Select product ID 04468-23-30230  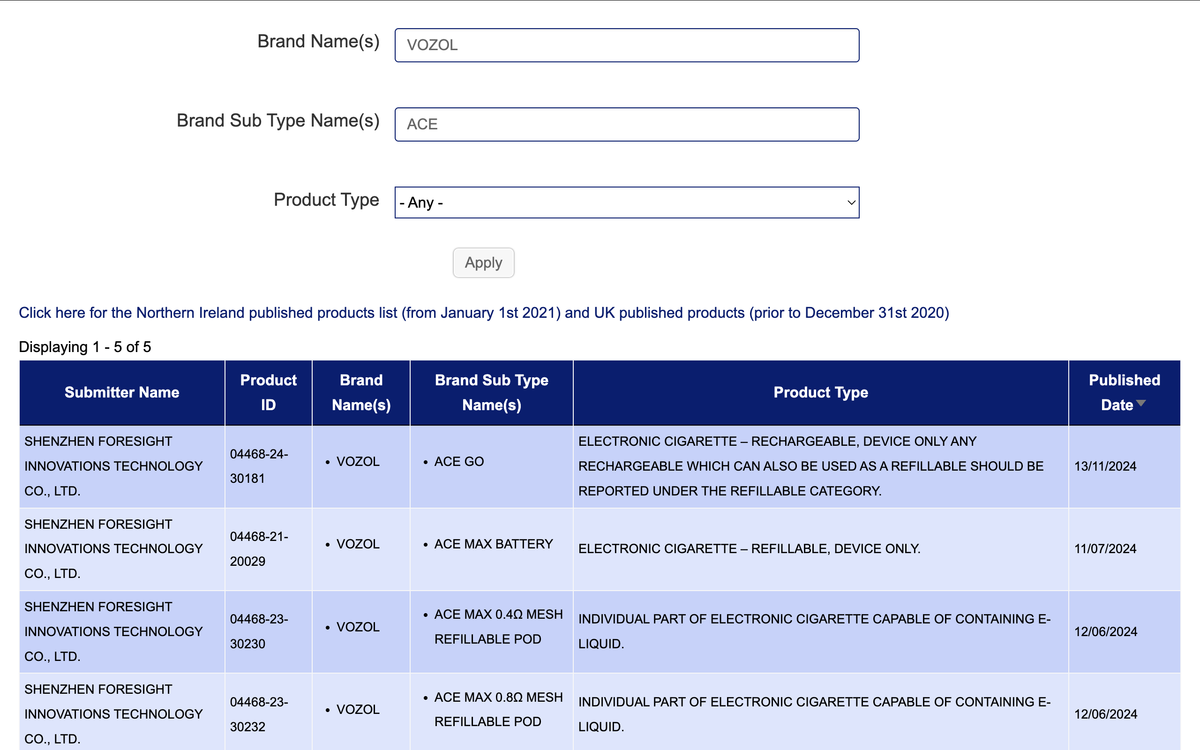click(259, 632)
